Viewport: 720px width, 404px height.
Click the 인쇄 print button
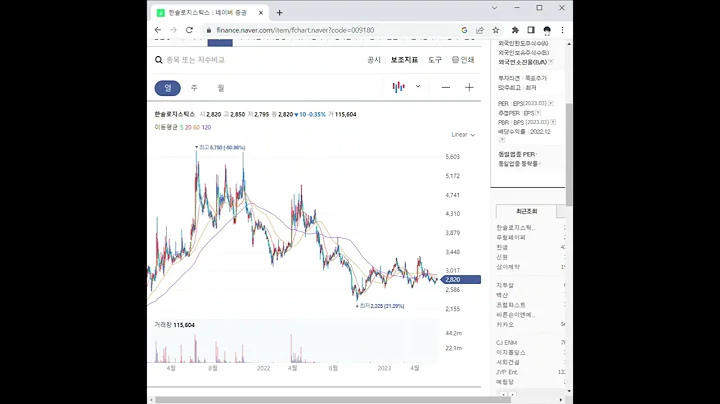pos(463,60)
